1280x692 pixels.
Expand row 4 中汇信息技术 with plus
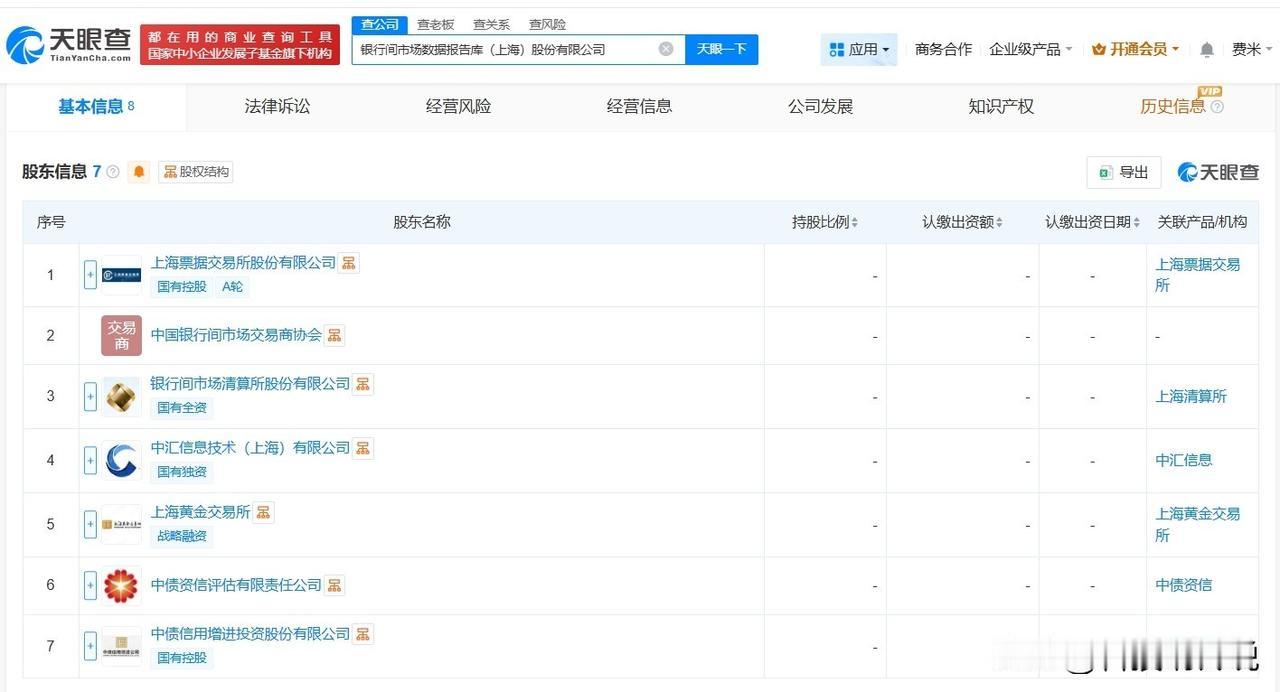(90, 460)
